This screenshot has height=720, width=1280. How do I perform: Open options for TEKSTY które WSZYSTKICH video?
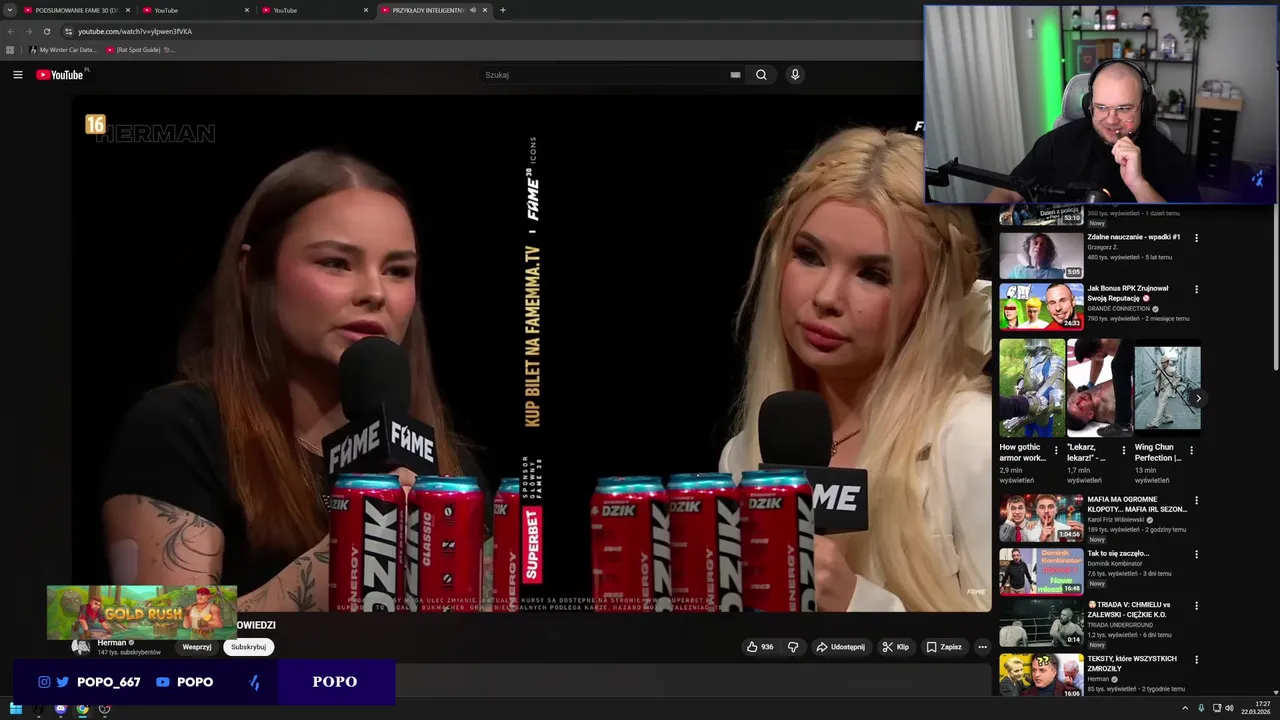tap(1196, 660)
